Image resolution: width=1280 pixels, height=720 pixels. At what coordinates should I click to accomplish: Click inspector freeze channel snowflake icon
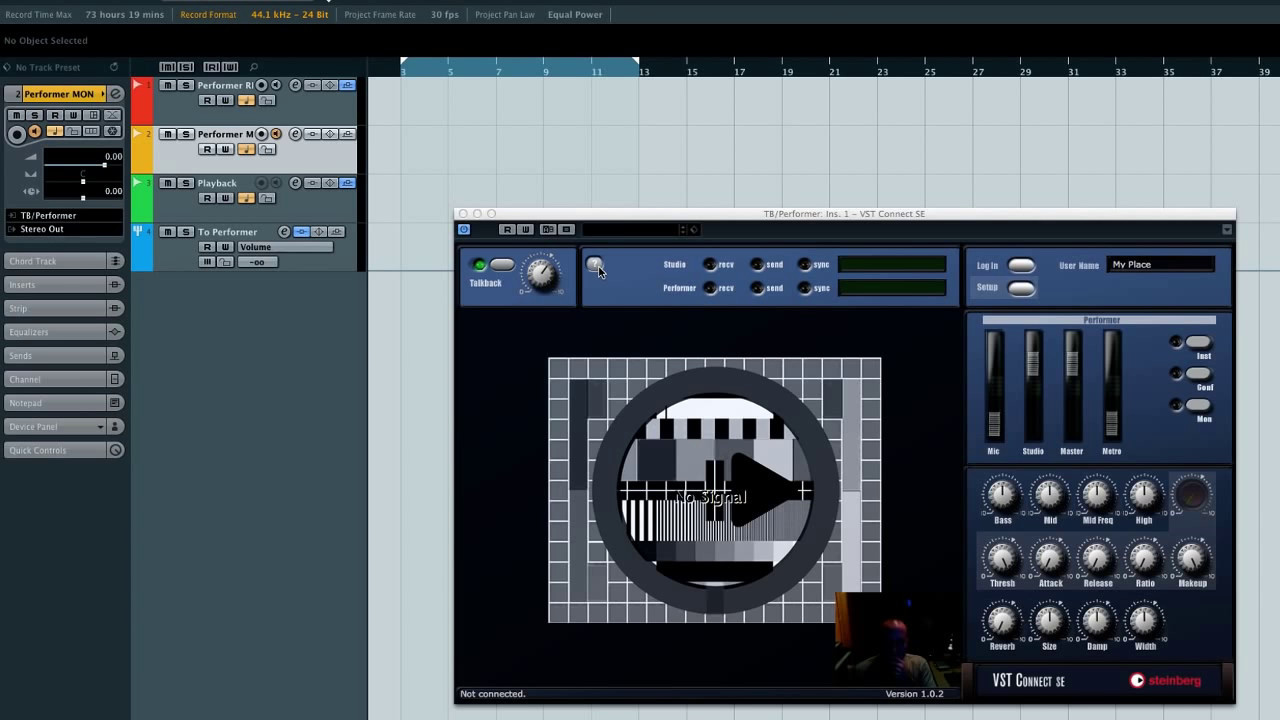pyautogui.click(x=112, y=131)
